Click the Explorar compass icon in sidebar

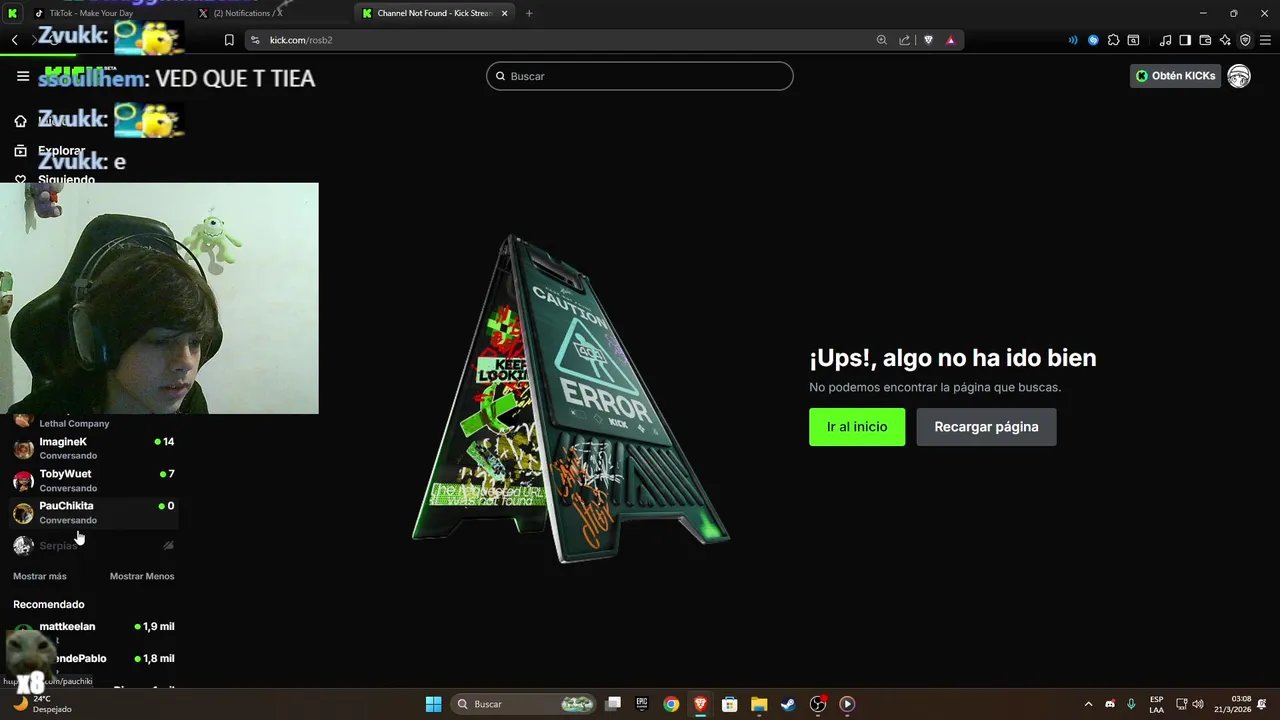coord(20,151)
